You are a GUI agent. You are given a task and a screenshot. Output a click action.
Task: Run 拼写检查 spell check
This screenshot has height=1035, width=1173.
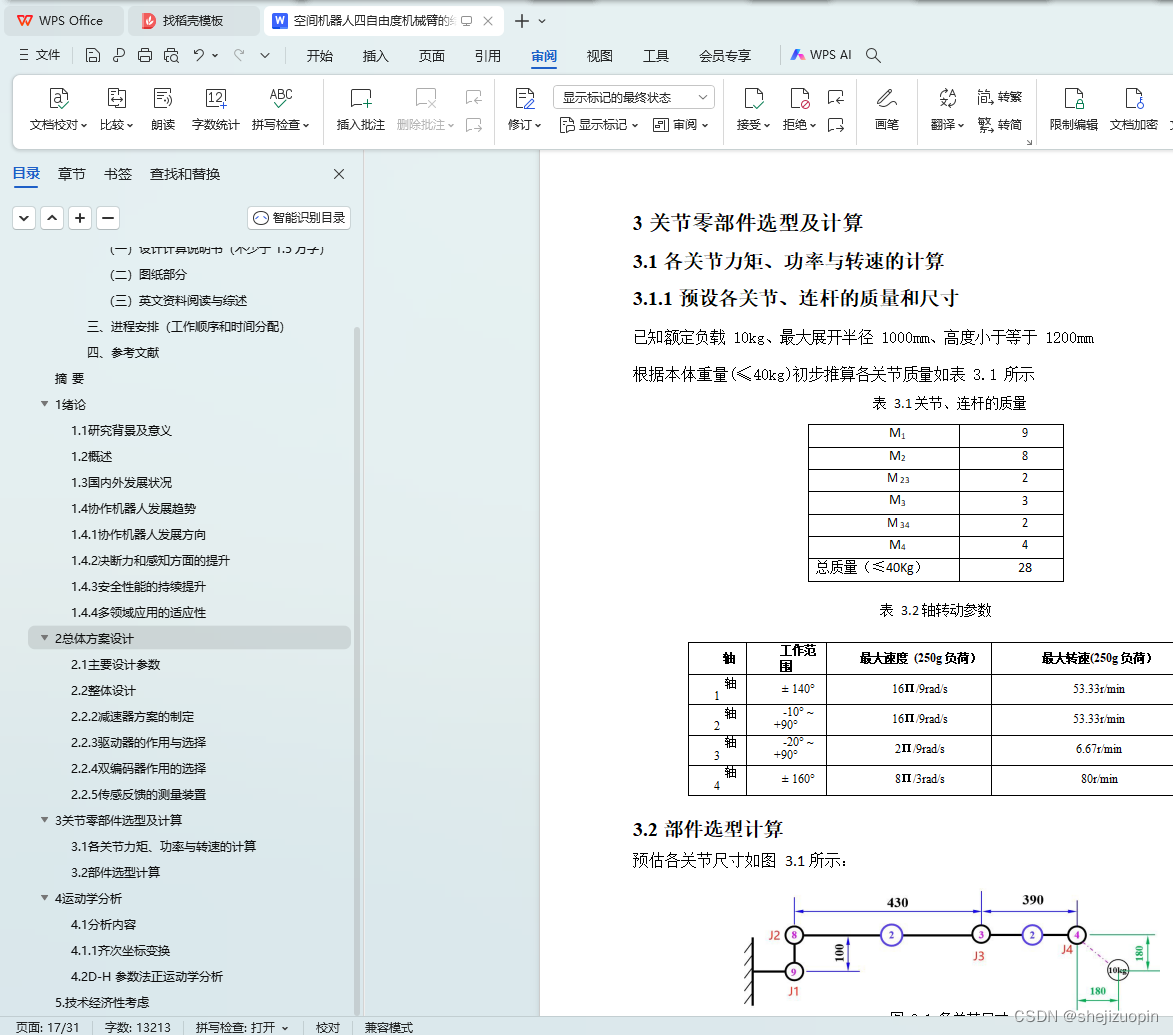[x=281, y=109]
